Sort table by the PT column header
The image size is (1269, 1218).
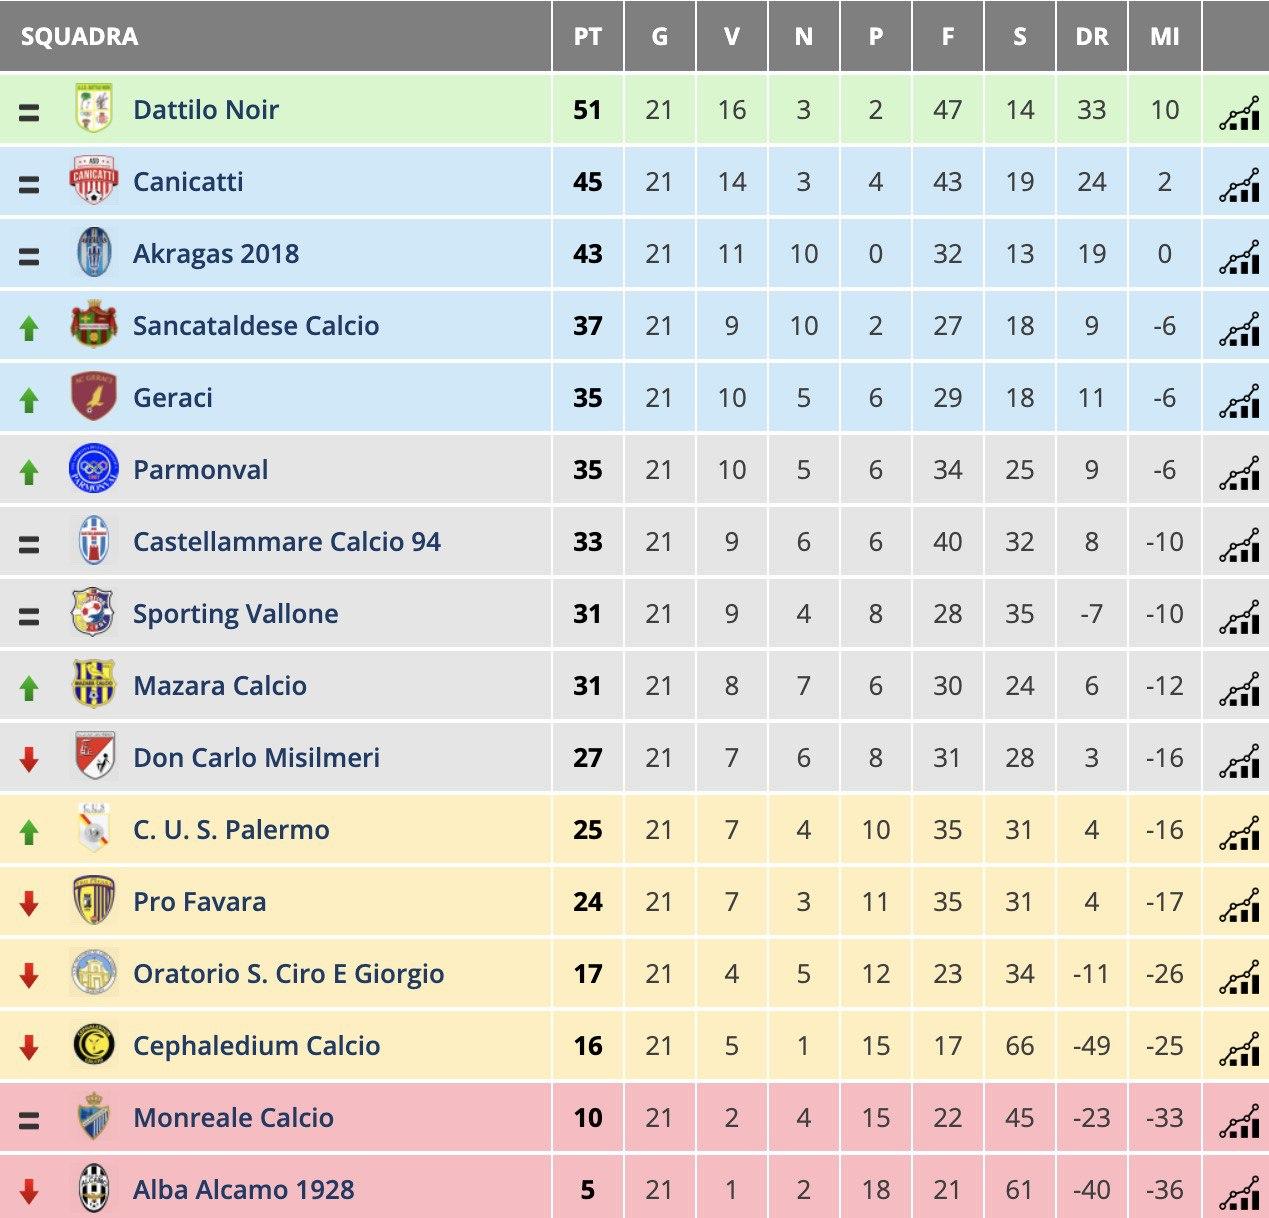[588, 37]
